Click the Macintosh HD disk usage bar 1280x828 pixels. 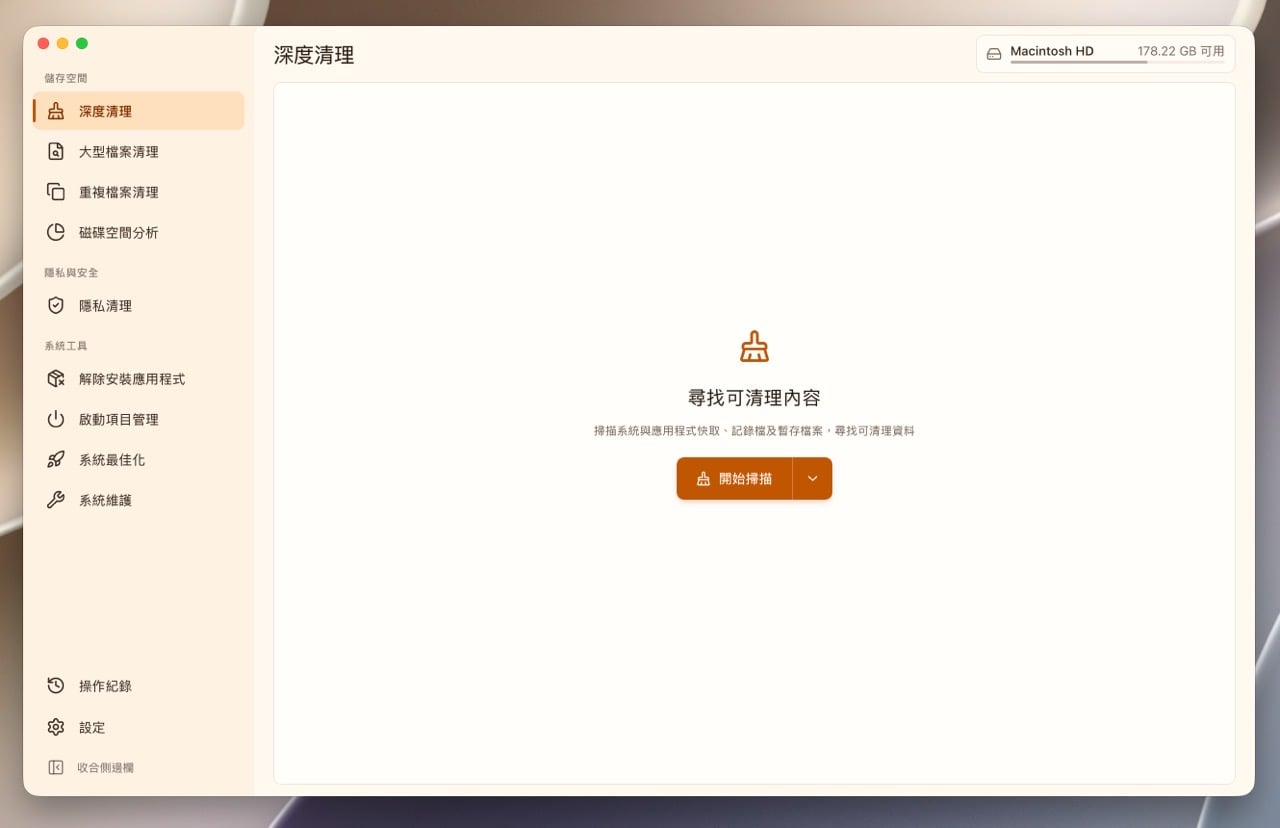(x=1117, y=62)
